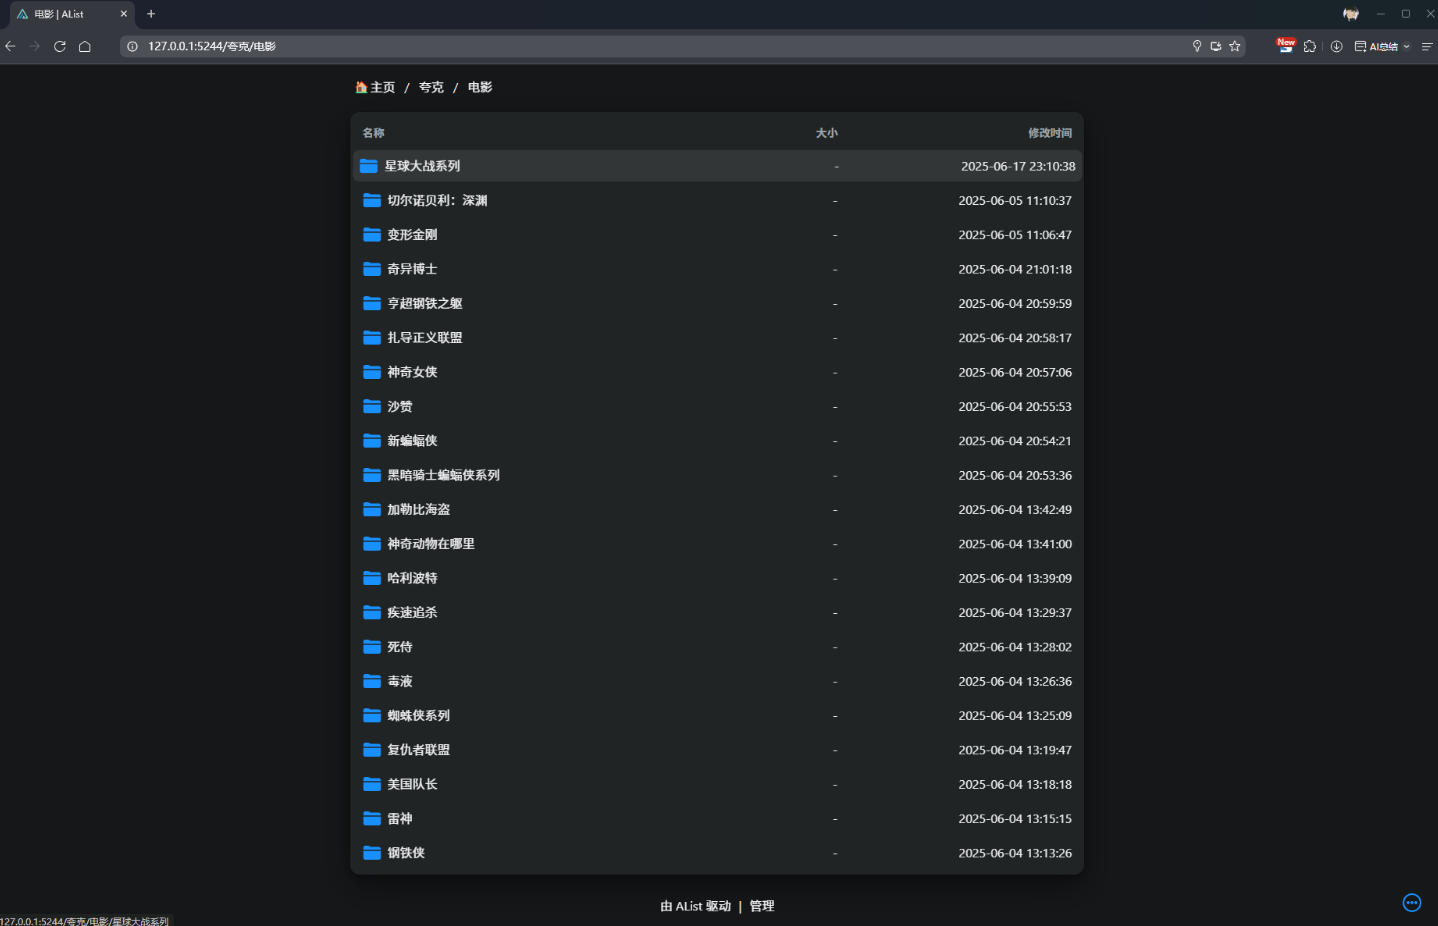Open the 管理 link in footer
The image size is (1438, 926).
point(762,906)
